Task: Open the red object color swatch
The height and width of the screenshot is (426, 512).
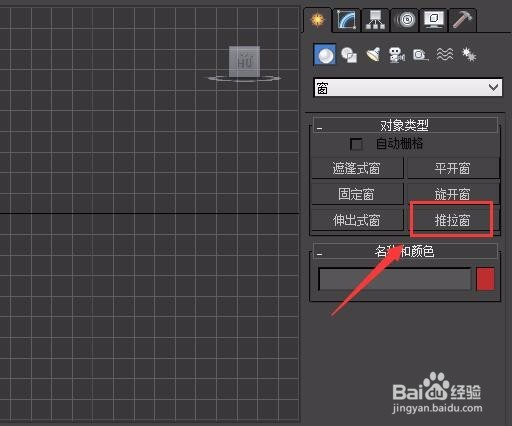Action: (x=486, y=279)
